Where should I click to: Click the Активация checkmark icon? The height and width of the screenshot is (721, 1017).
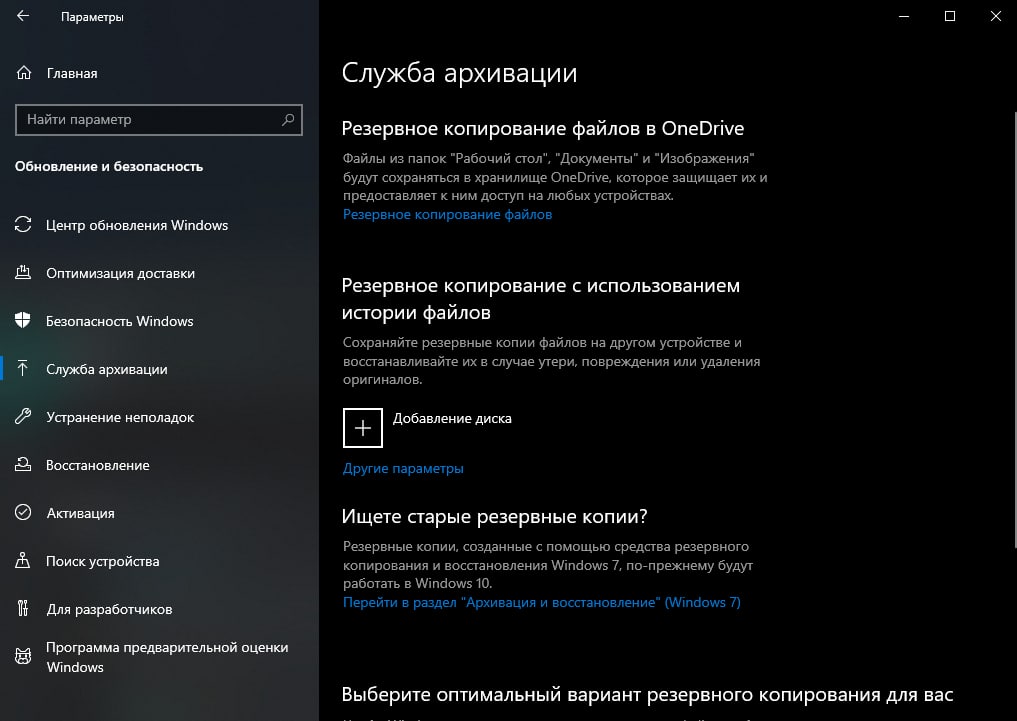(x=23, y=512)
